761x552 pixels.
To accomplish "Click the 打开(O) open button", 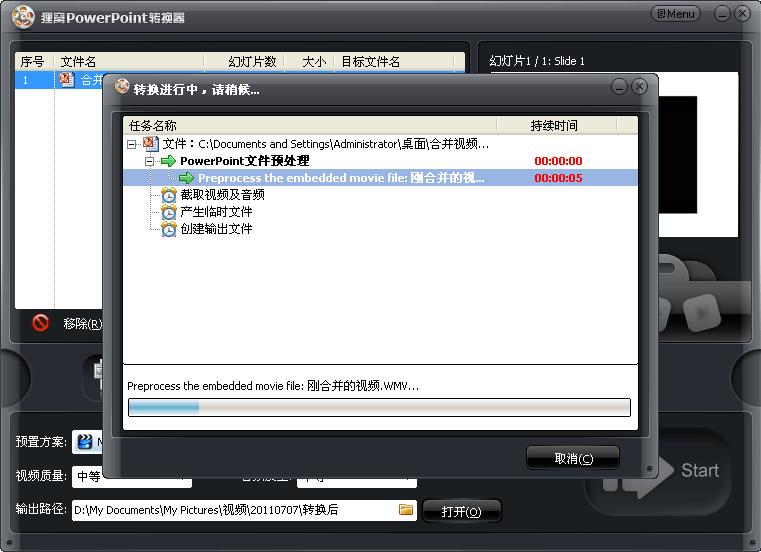I will (462, 512).
